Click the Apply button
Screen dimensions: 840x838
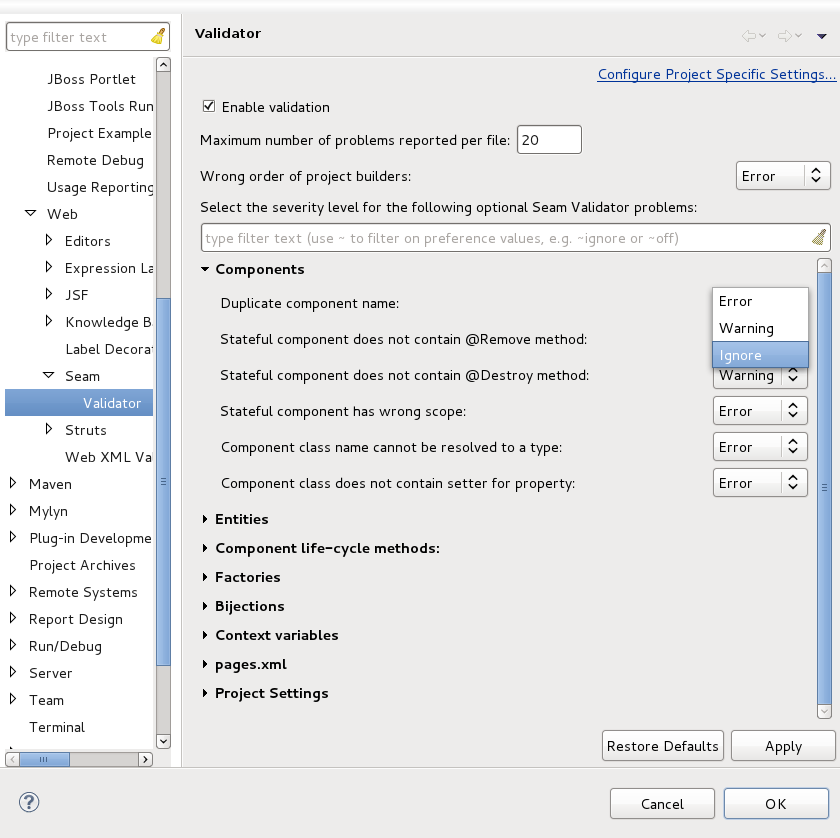[783, 746]
